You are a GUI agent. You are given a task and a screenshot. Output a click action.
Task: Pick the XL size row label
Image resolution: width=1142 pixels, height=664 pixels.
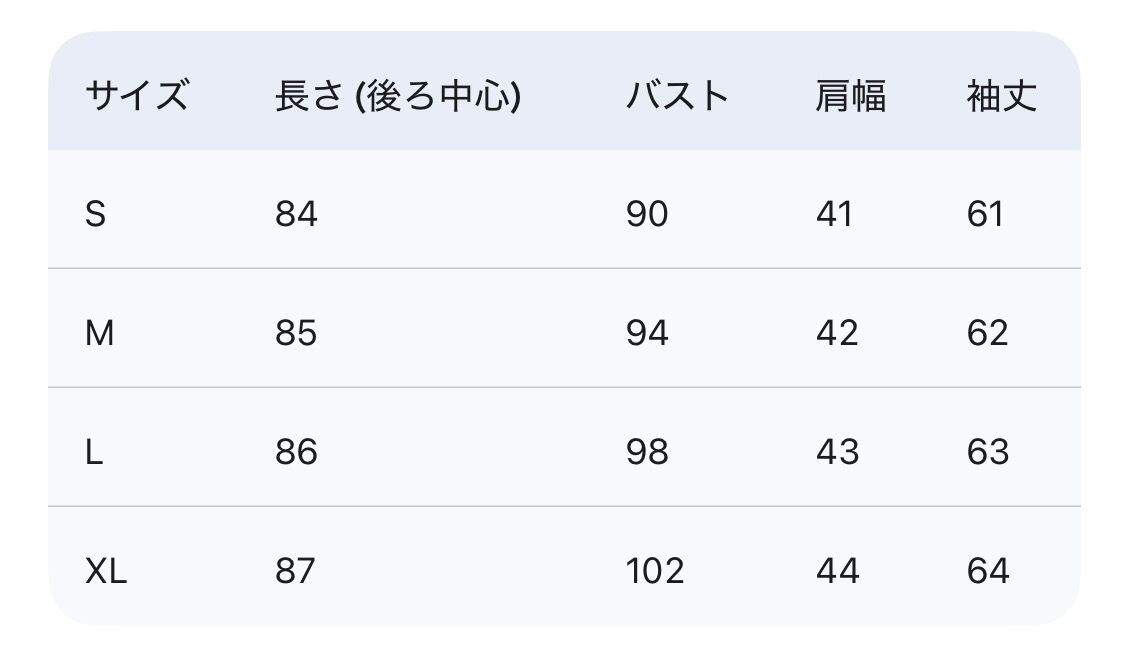click(106, 571)
